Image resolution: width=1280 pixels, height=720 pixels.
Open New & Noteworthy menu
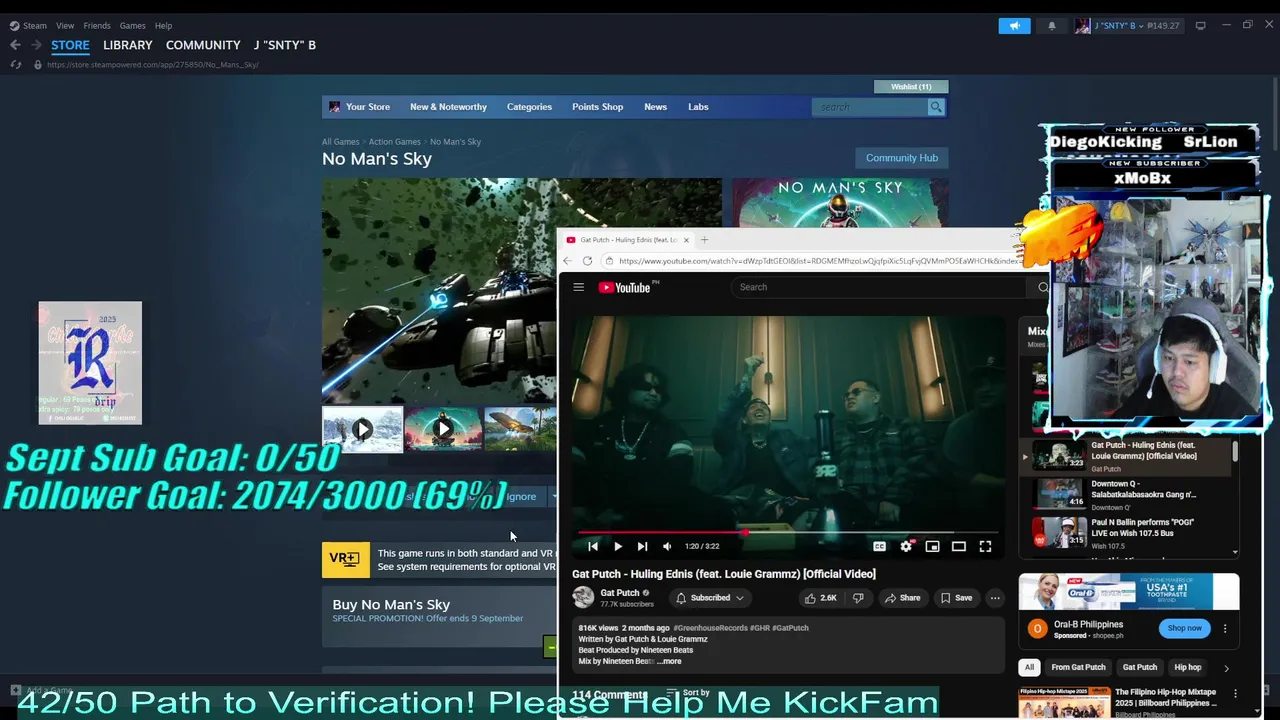[448, 107]
